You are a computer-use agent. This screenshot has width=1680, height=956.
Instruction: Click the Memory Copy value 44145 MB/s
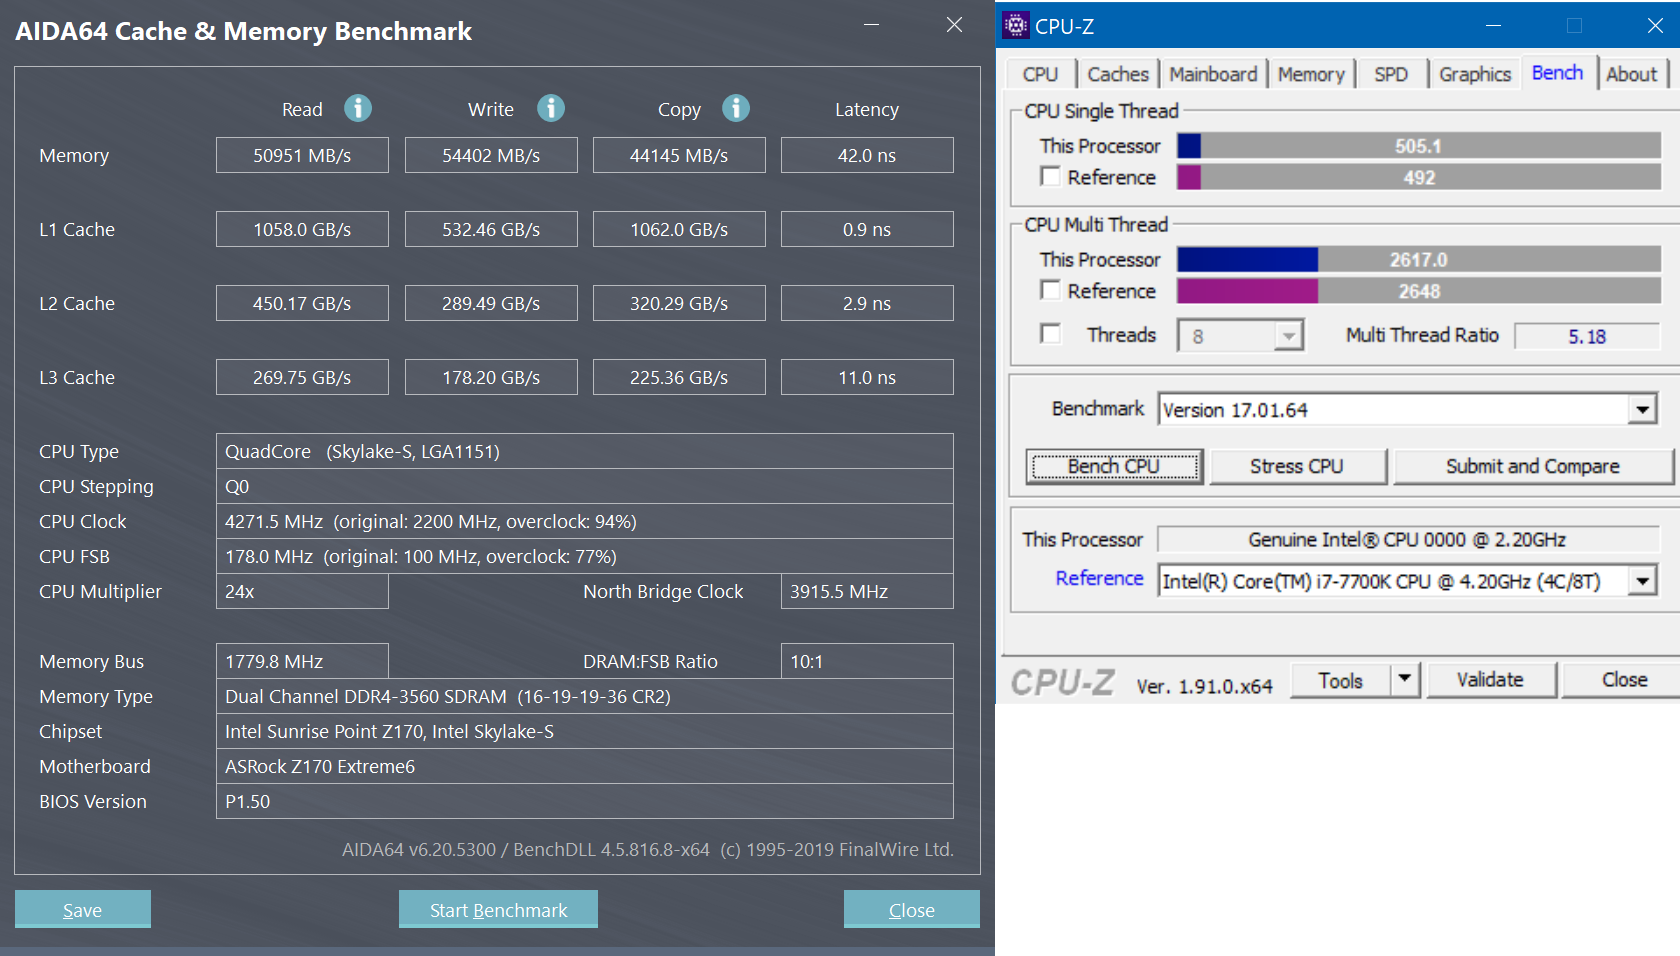(679, 155)
